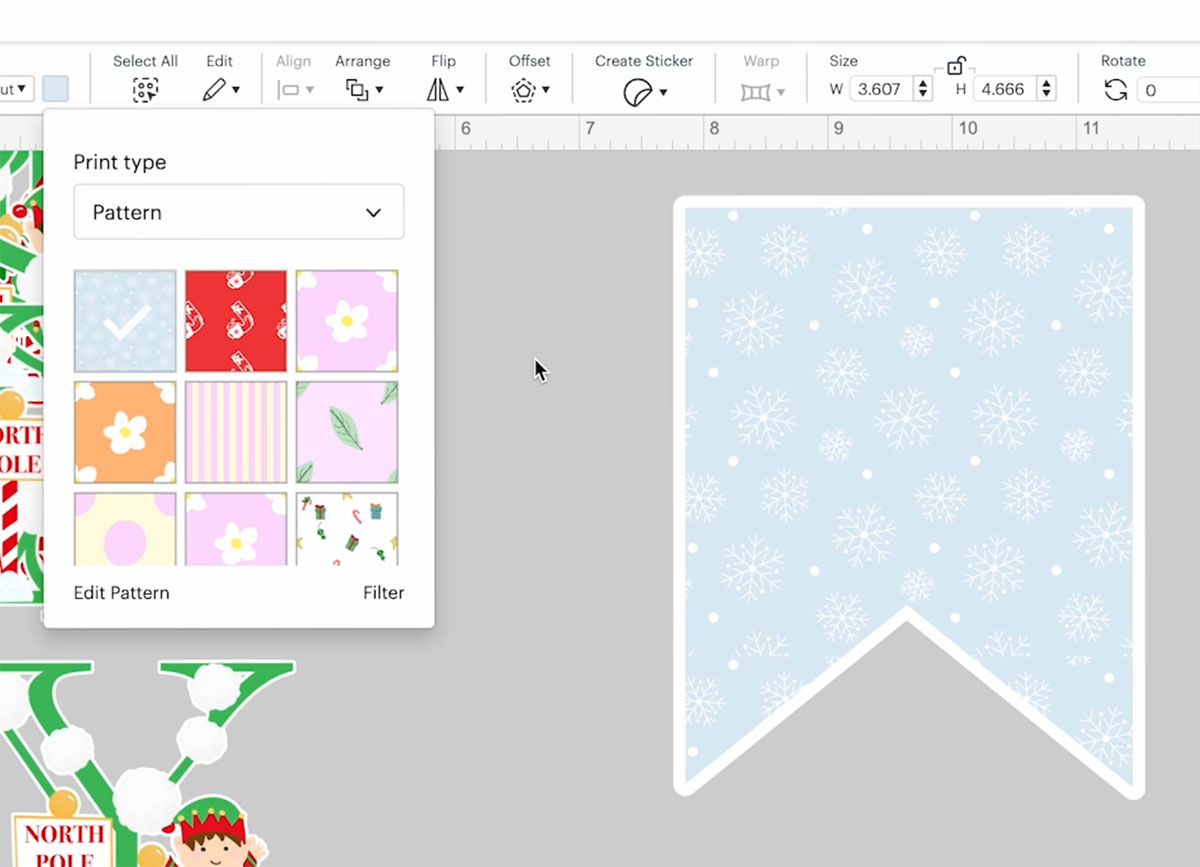Click the Select All icon
This screenshot has width=1200, height=867.
[x=146, y=90]
